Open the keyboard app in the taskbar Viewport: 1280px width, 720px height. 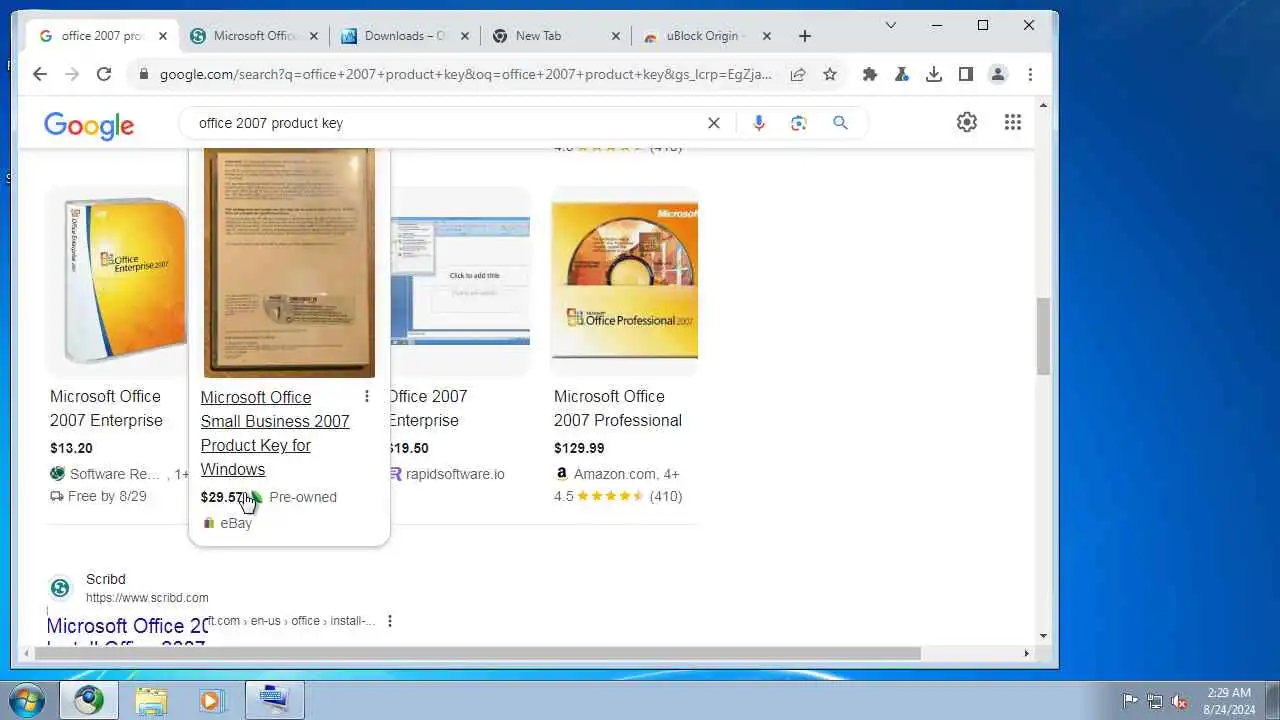[274, 699]
